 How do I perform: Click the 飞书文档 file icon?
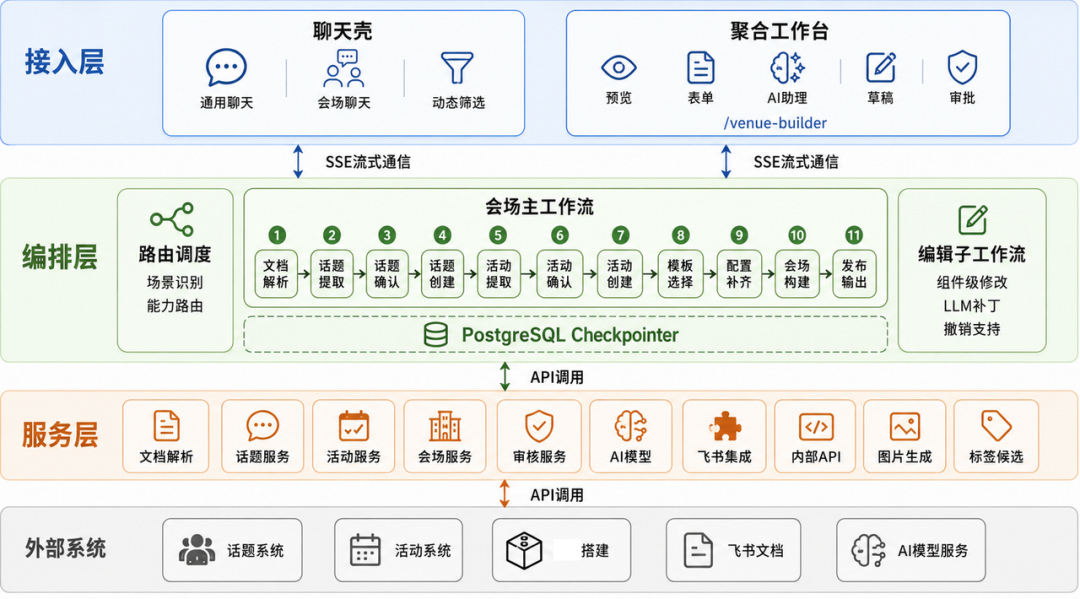(x=698, y=550)
